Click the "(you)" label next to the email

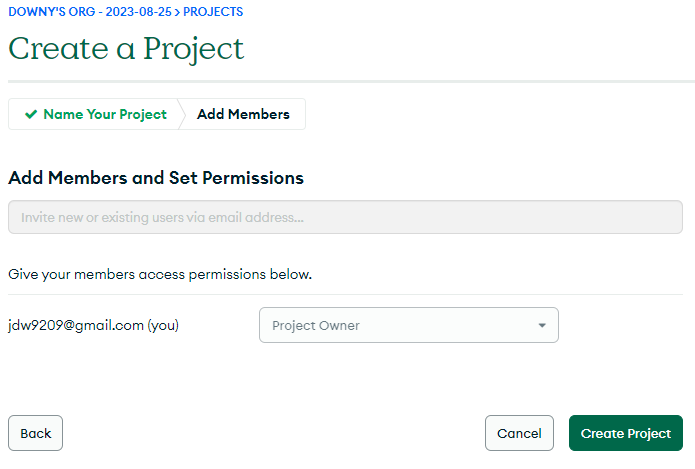163,325
